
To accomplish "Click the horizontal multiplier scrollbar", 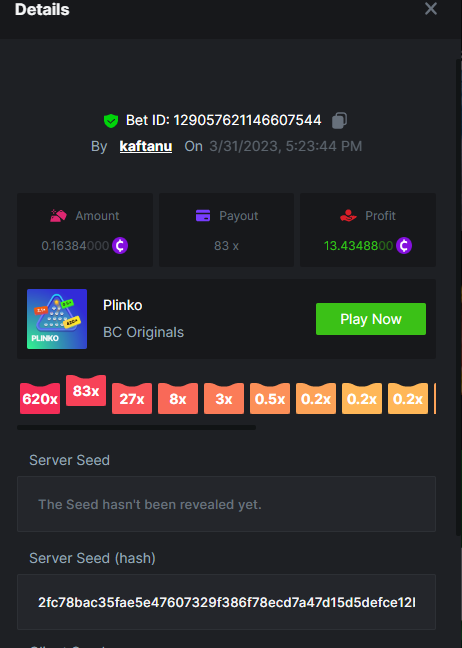I will pos(136,427).
